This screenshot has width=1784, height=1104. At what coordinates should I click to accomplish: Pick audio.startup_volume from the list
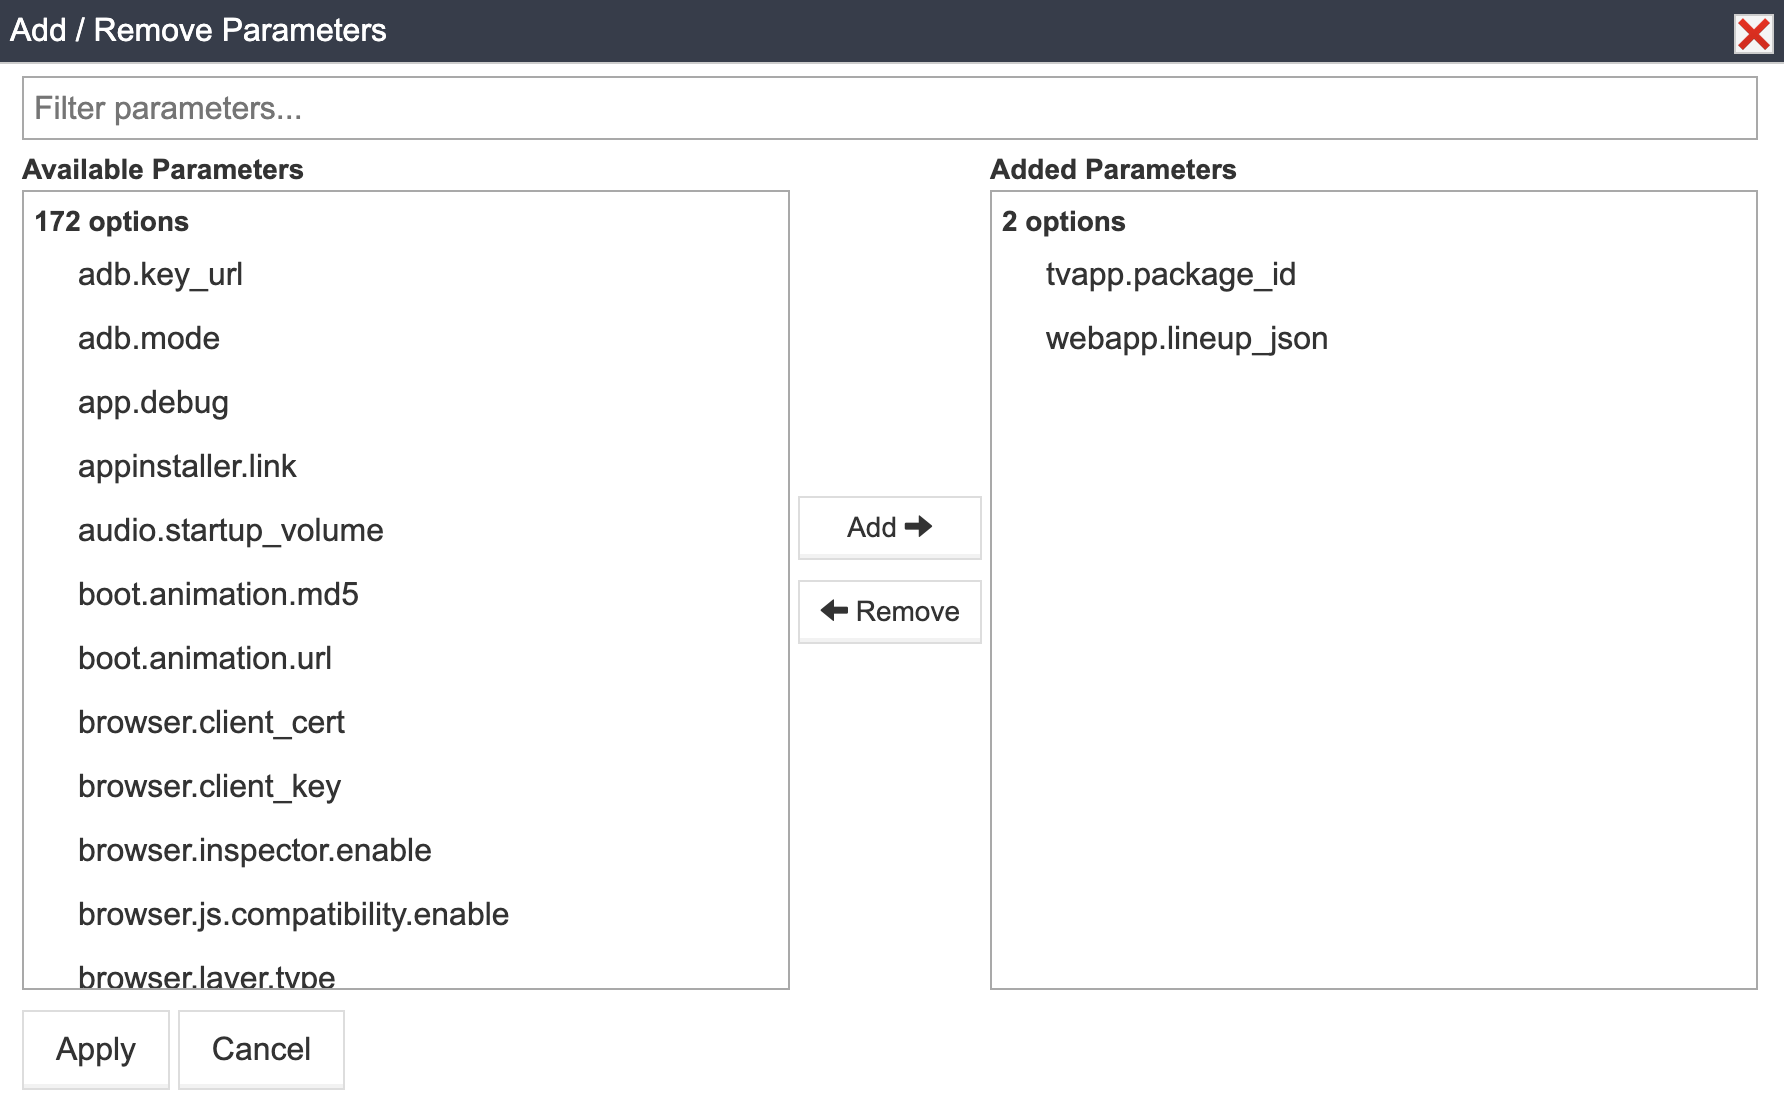(230, 531)
